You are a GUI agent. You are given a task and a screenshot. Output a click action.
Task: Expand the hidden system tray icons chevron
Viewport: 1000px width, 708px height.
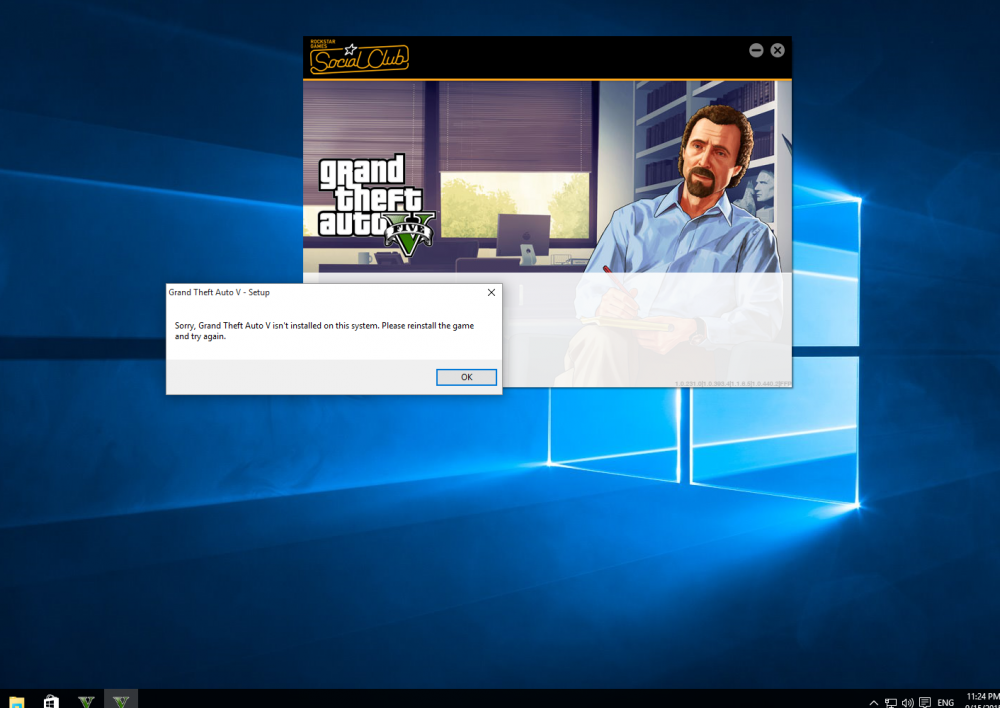click(x=873, y=703)
